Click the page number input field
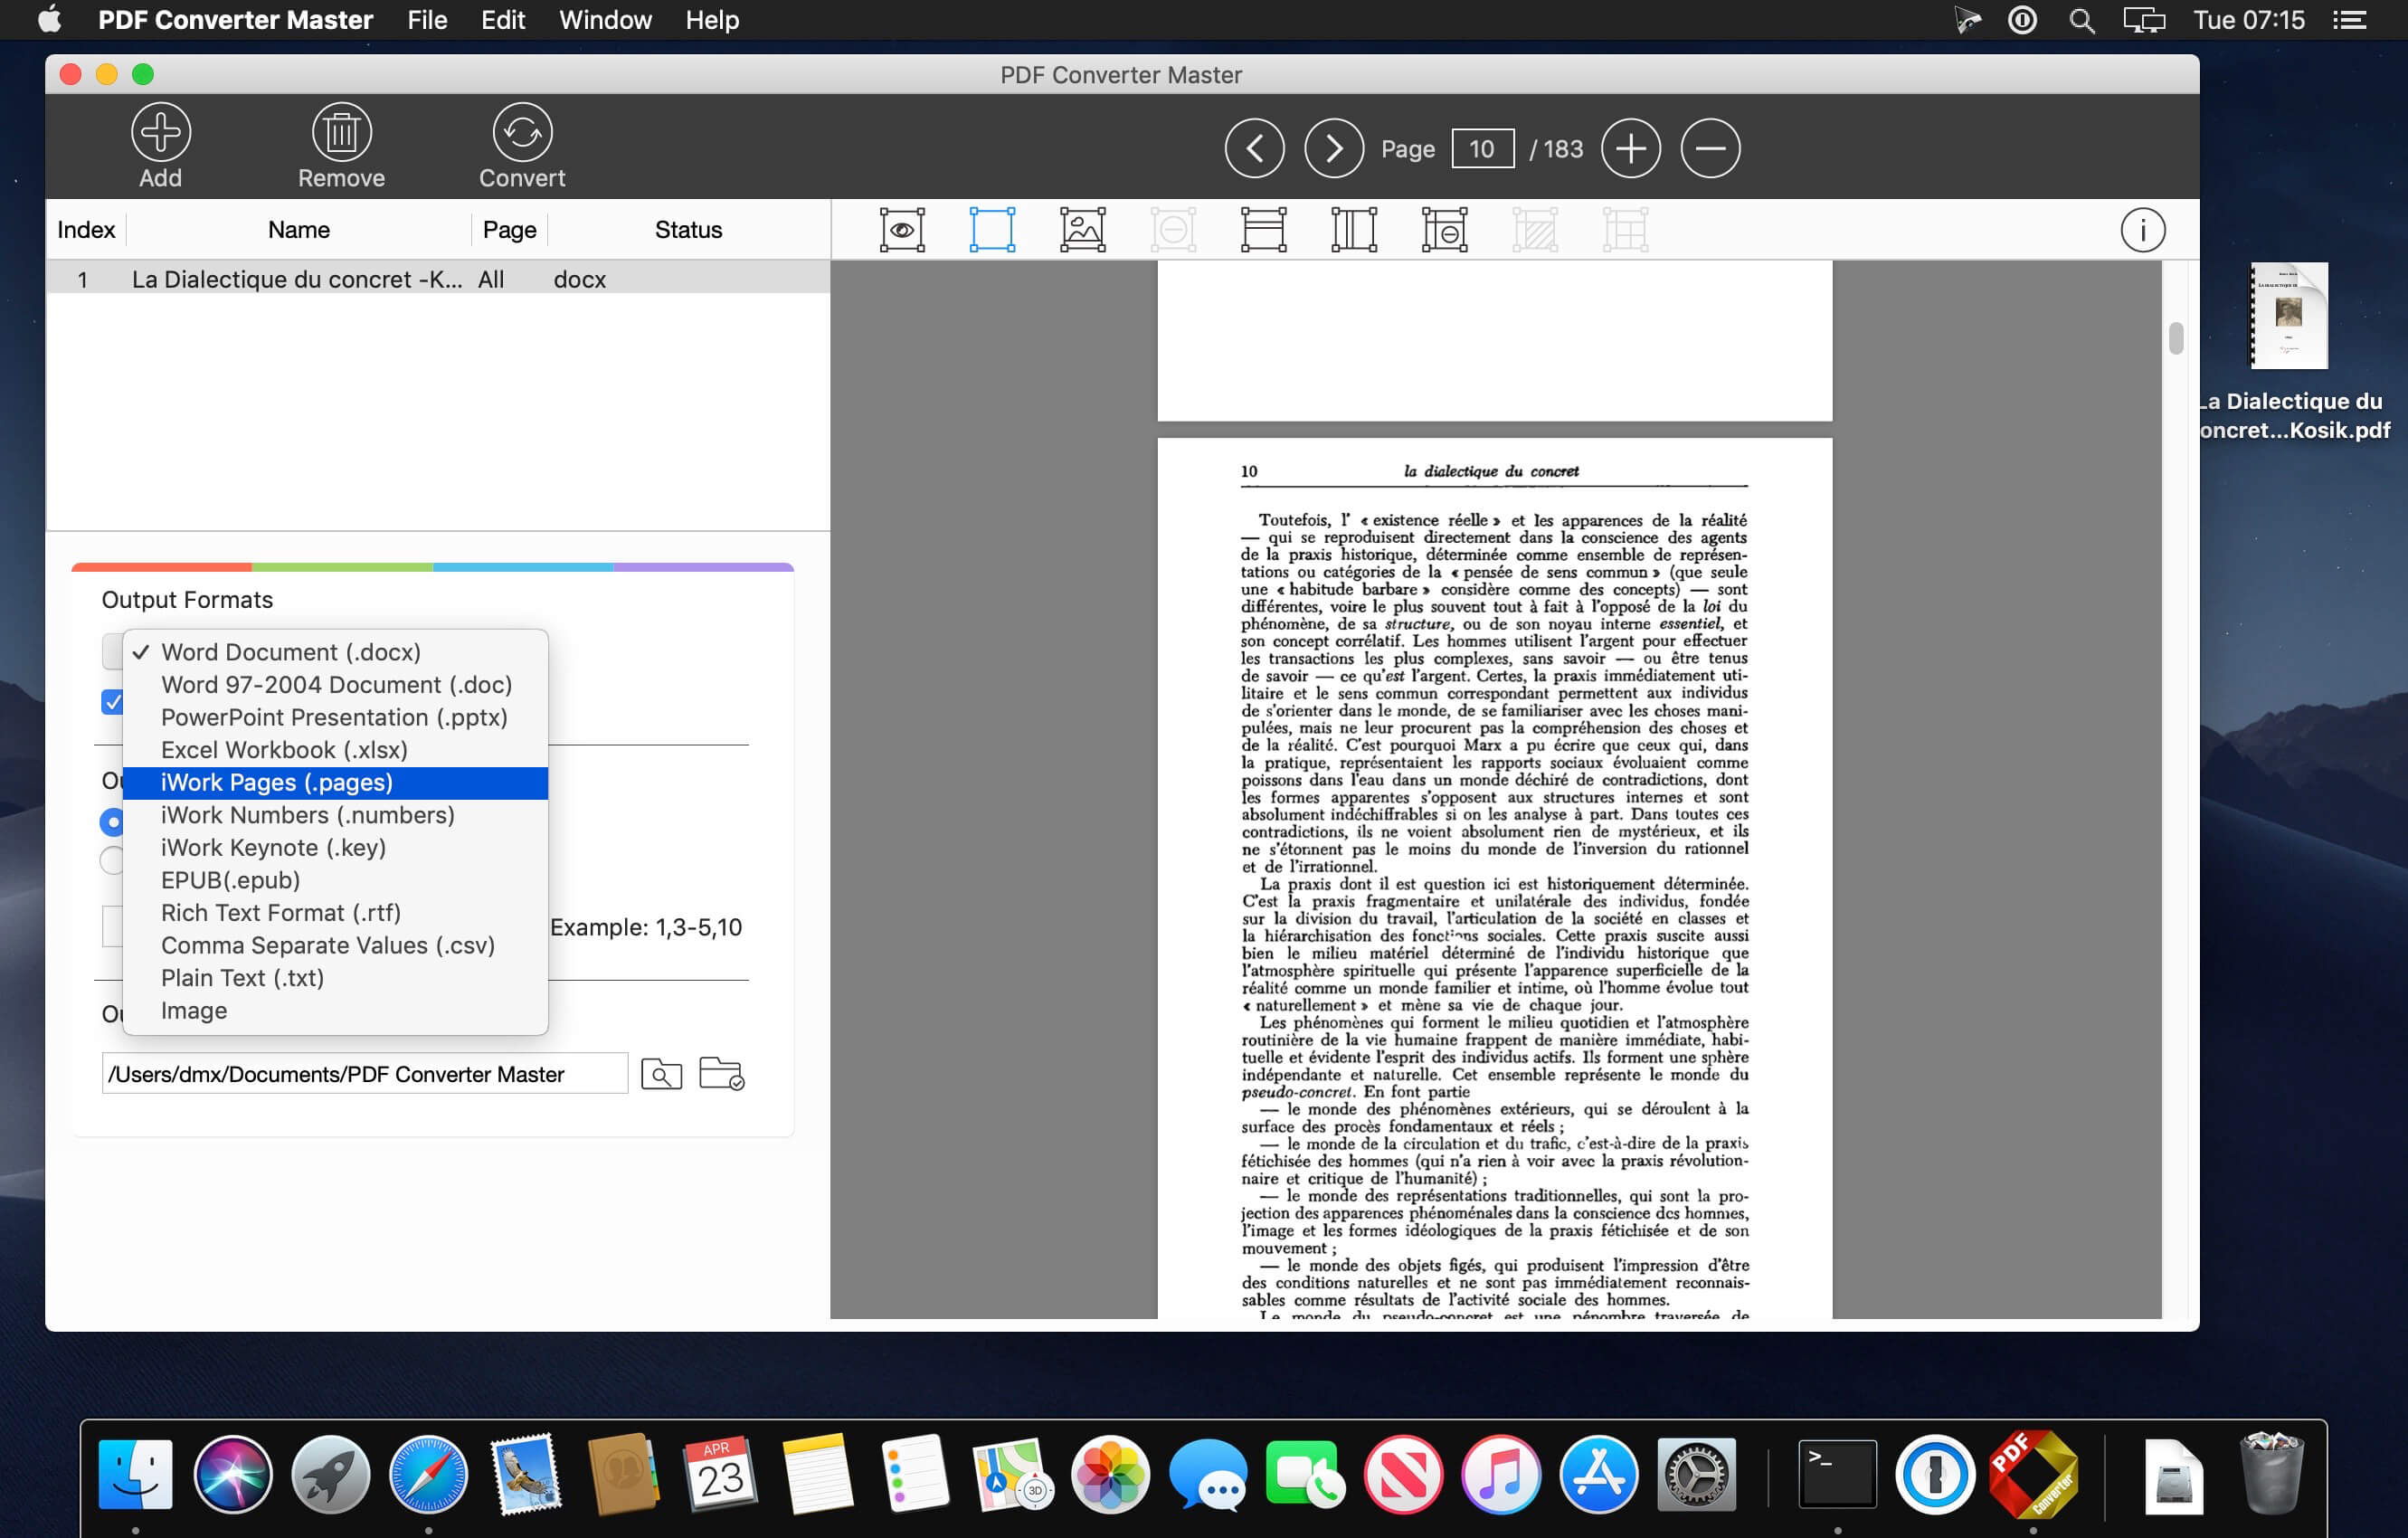 pyautogui.click(x=1480, y=147)
